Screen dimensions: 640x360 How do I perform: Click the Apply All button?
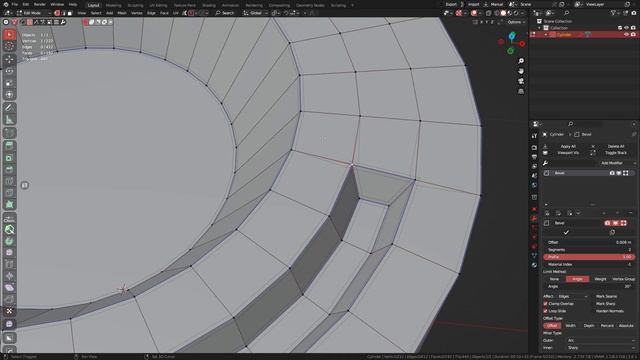[x=568, y=146]
